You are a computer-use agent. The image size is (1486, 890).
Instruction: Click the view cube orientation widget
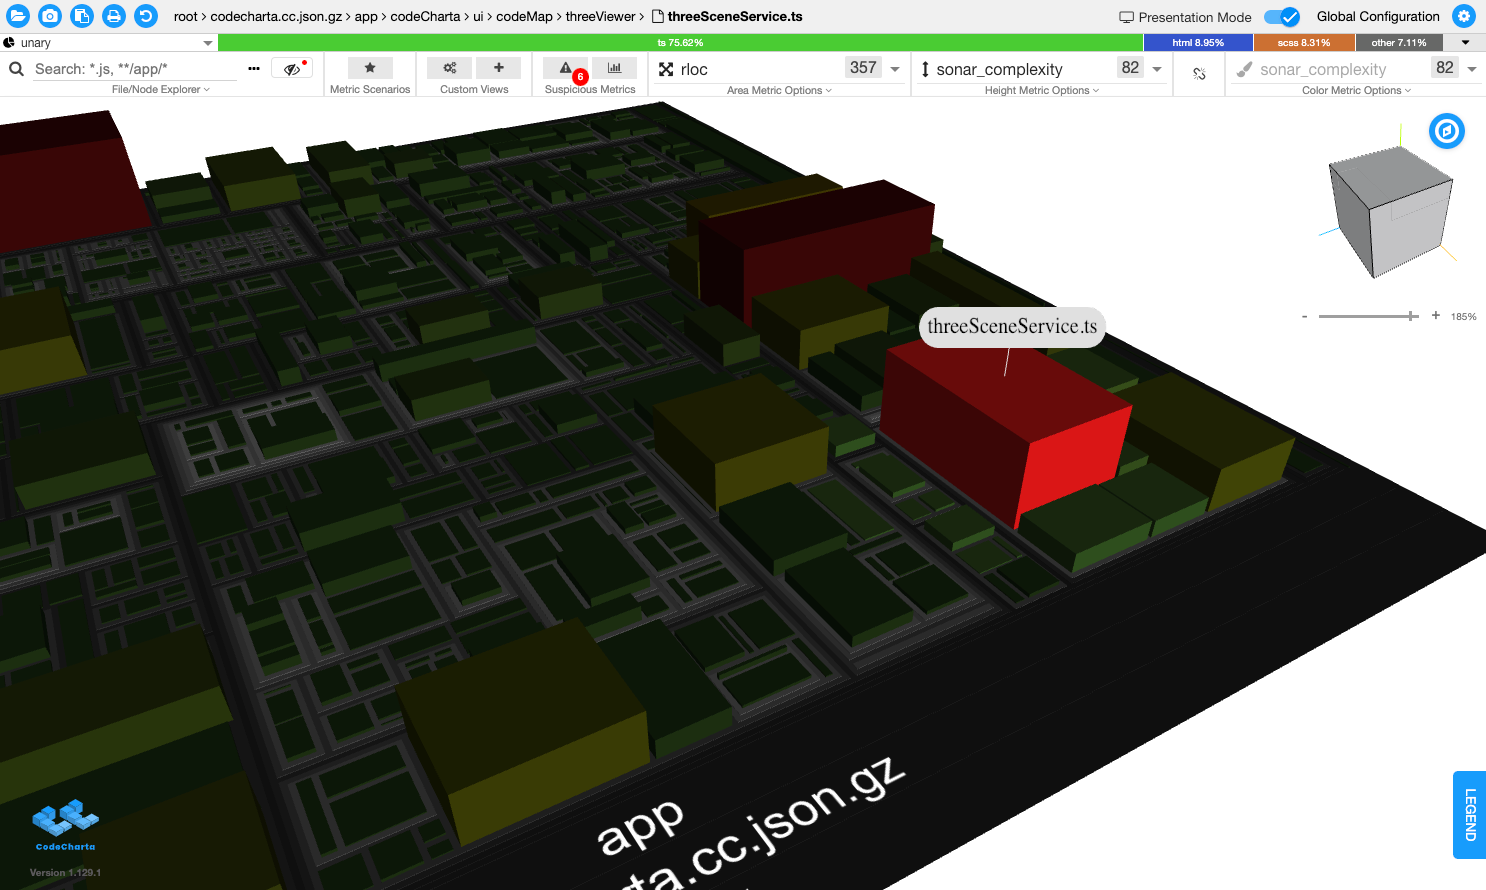[1390, 211]
